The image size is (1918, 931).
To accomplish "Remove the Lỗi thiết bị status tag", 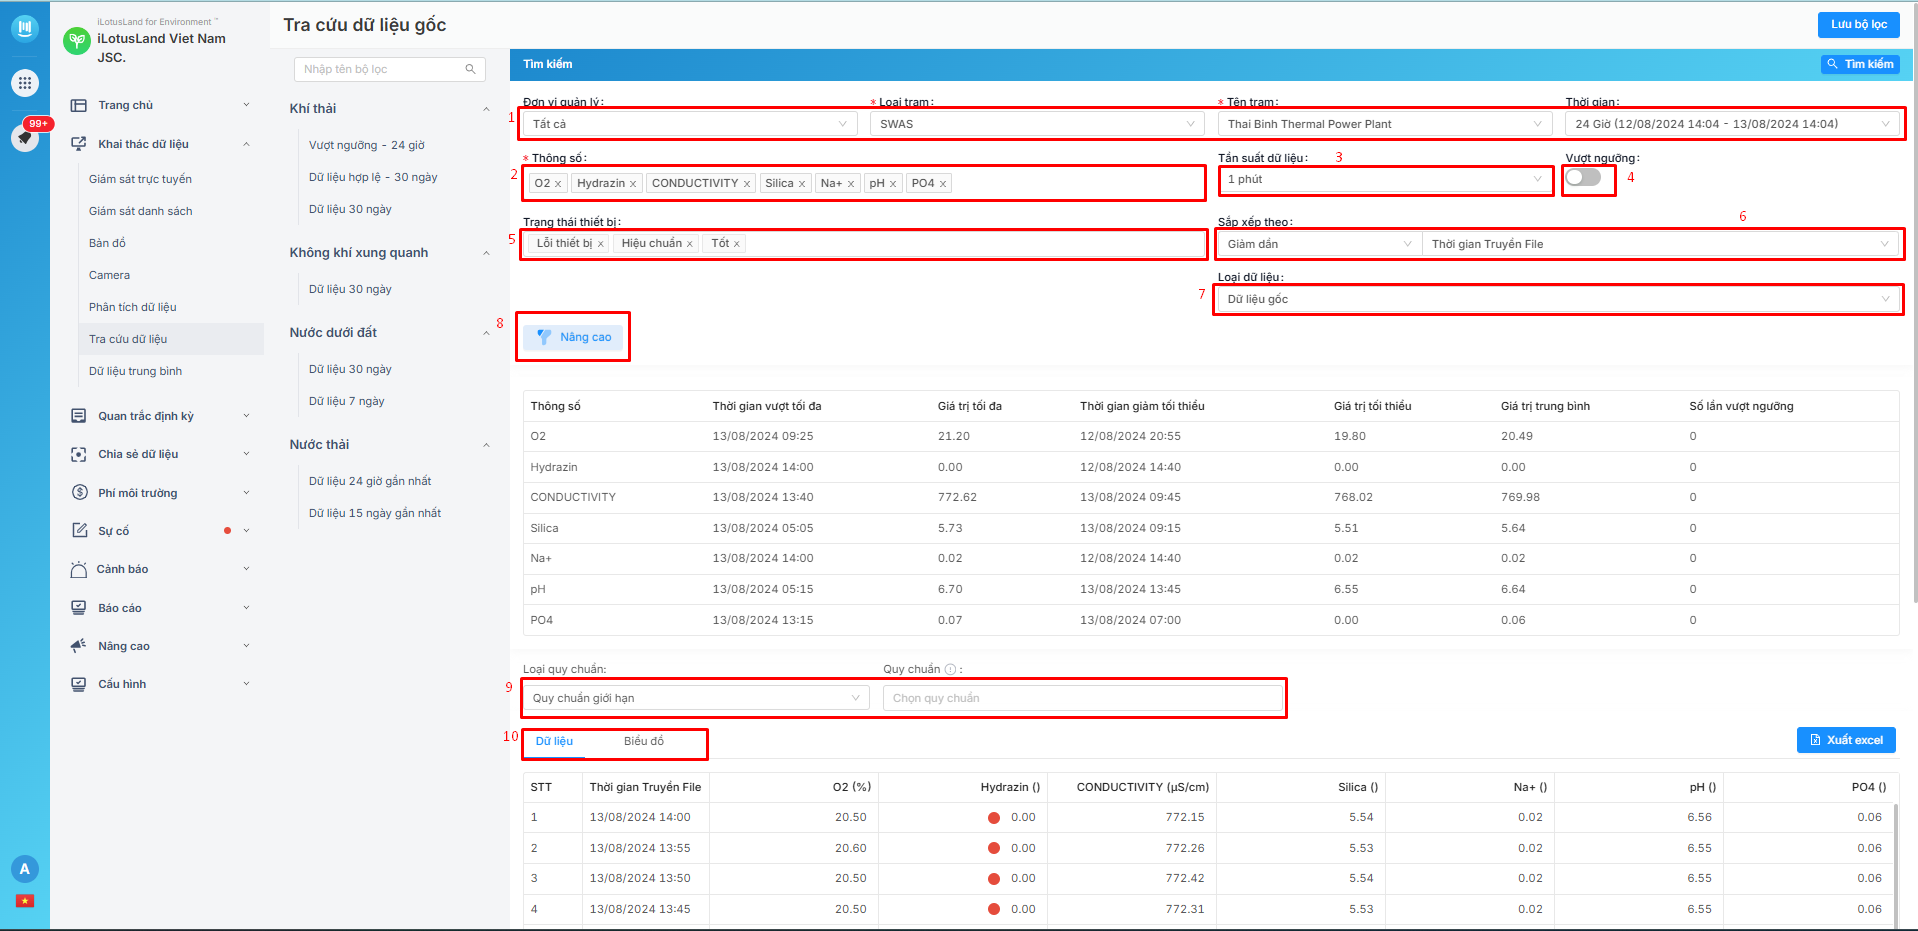I will click(x=601, y=244).
